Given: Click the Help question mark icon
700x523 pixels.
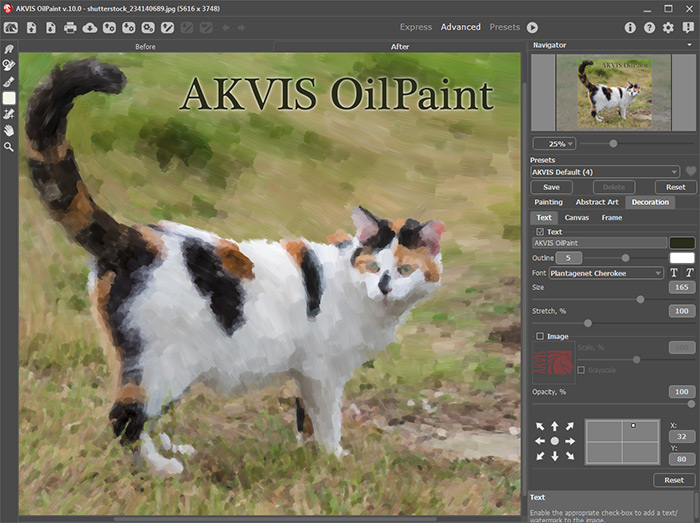Looking at the screenshot, I should click(x=649, y=27).
